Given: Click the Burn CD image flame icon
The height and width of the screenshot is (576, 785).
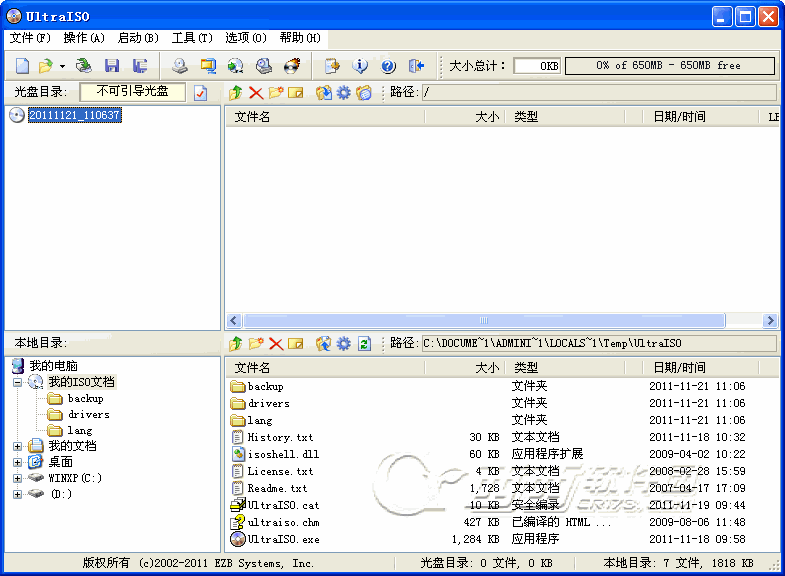Looking at the screenshot, I should [292, 66].
